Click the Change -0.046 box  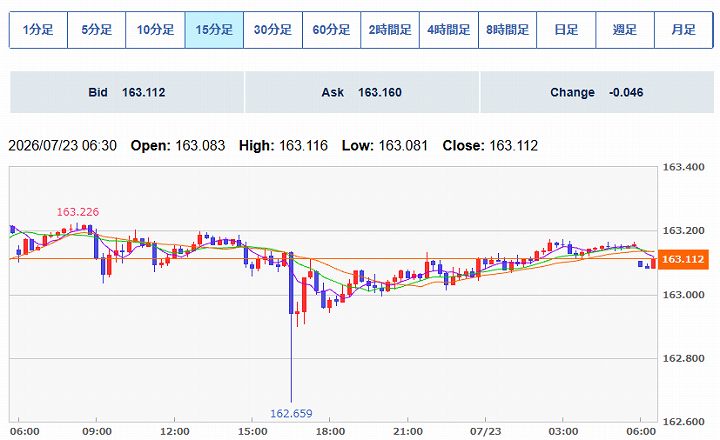[597, 92]
